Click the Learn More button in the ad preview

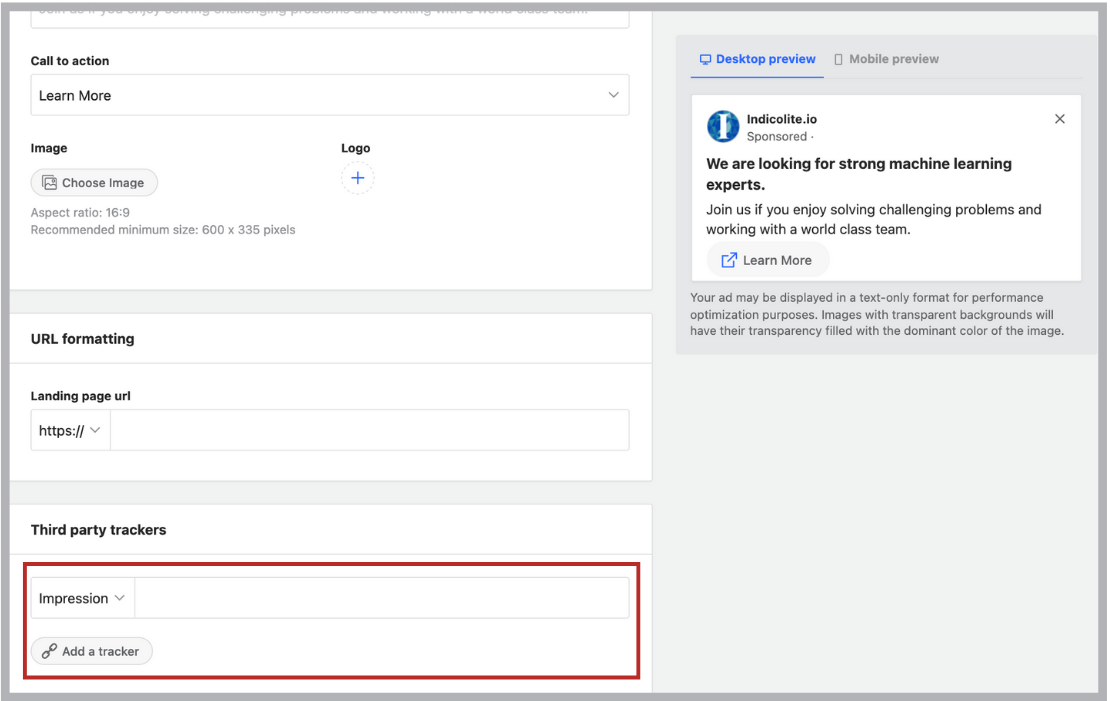[x=768, y=260]
